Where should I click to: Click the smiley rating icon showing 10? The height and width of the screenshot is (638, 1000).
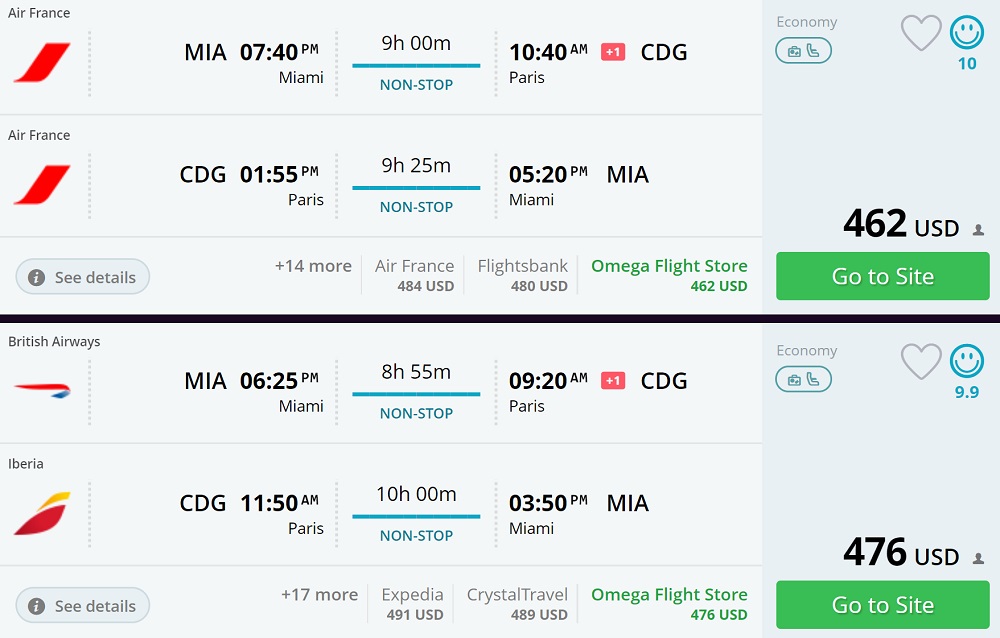[x=966, y=32]
